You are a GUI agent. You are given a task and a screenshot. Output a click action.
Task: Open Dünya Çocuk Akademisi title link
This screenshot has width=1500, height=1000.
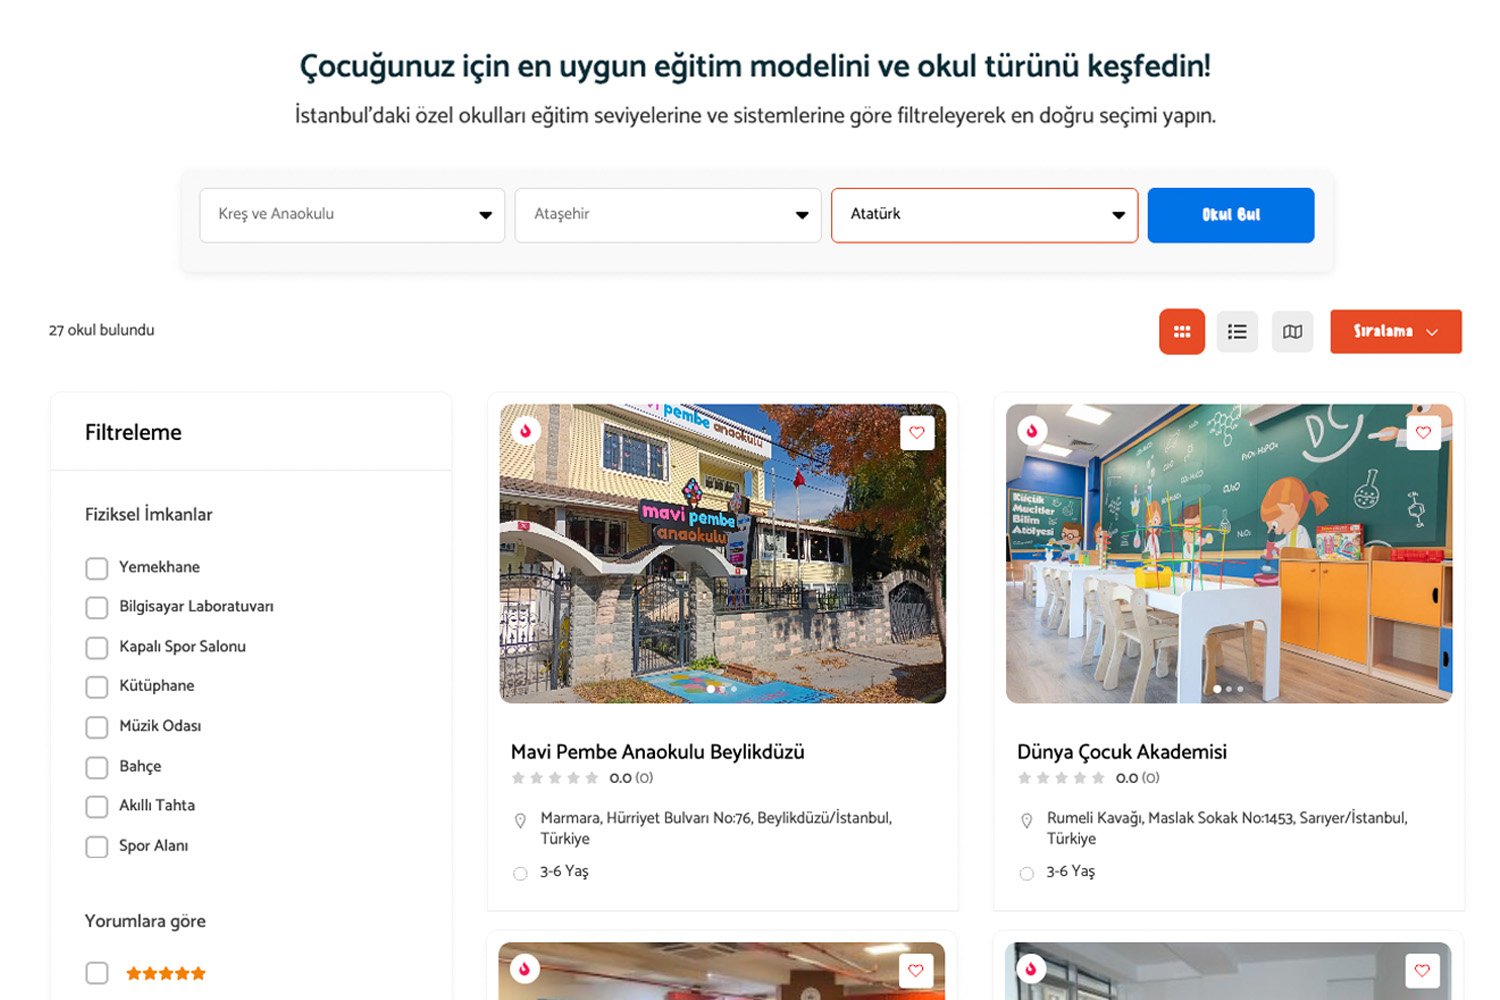(x=1122, y=752)
